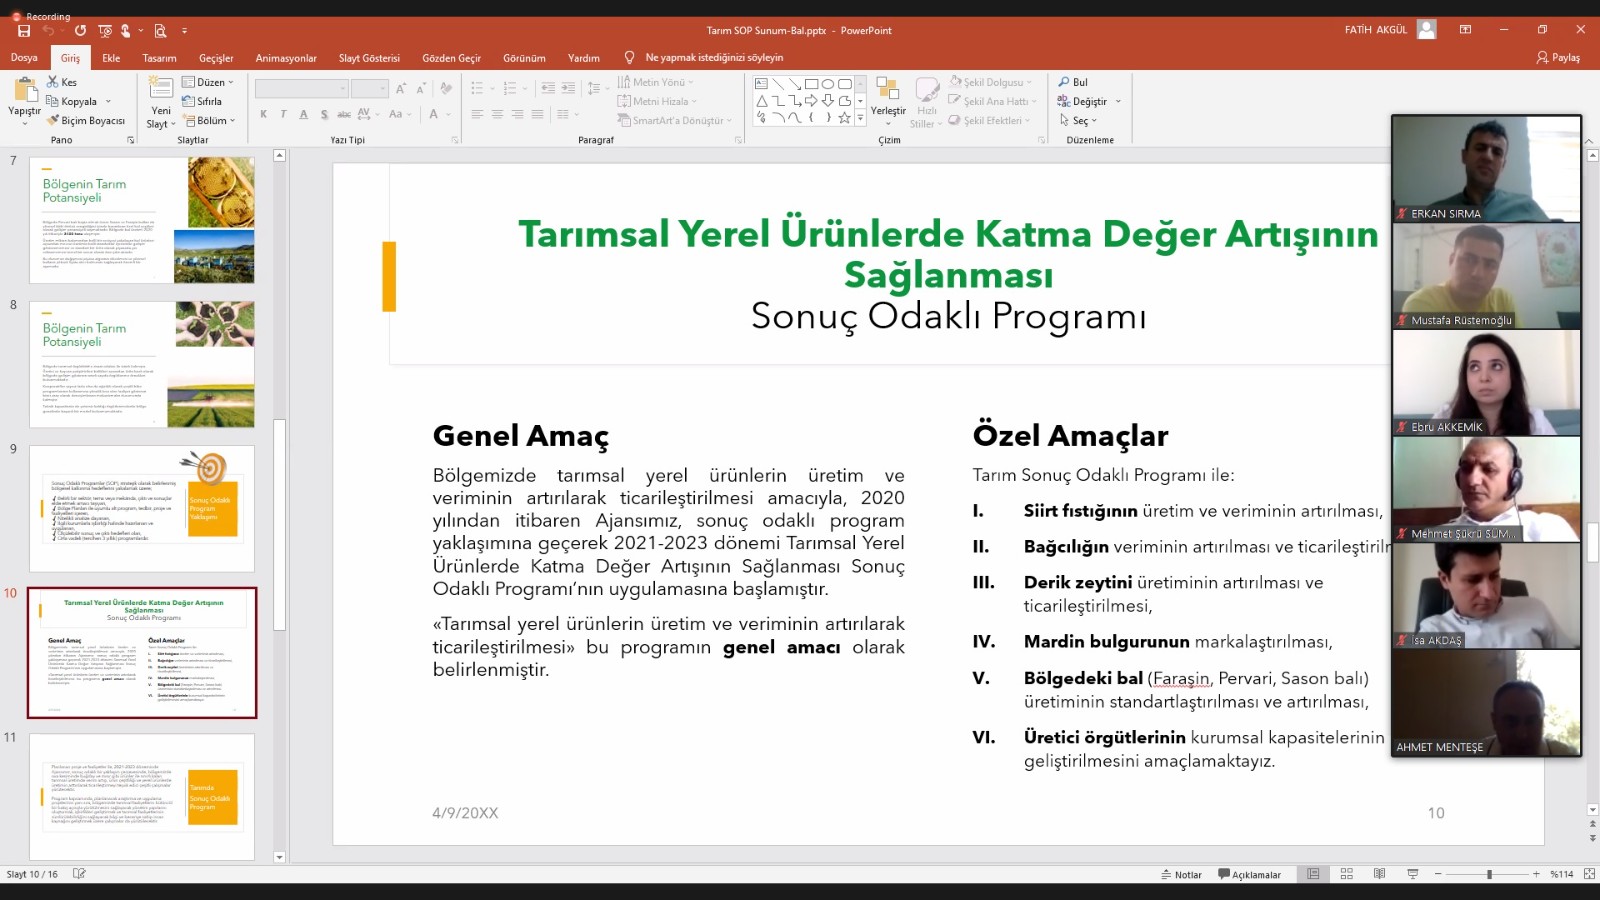Click the zoom out minus button

[x=1438, y=874]
